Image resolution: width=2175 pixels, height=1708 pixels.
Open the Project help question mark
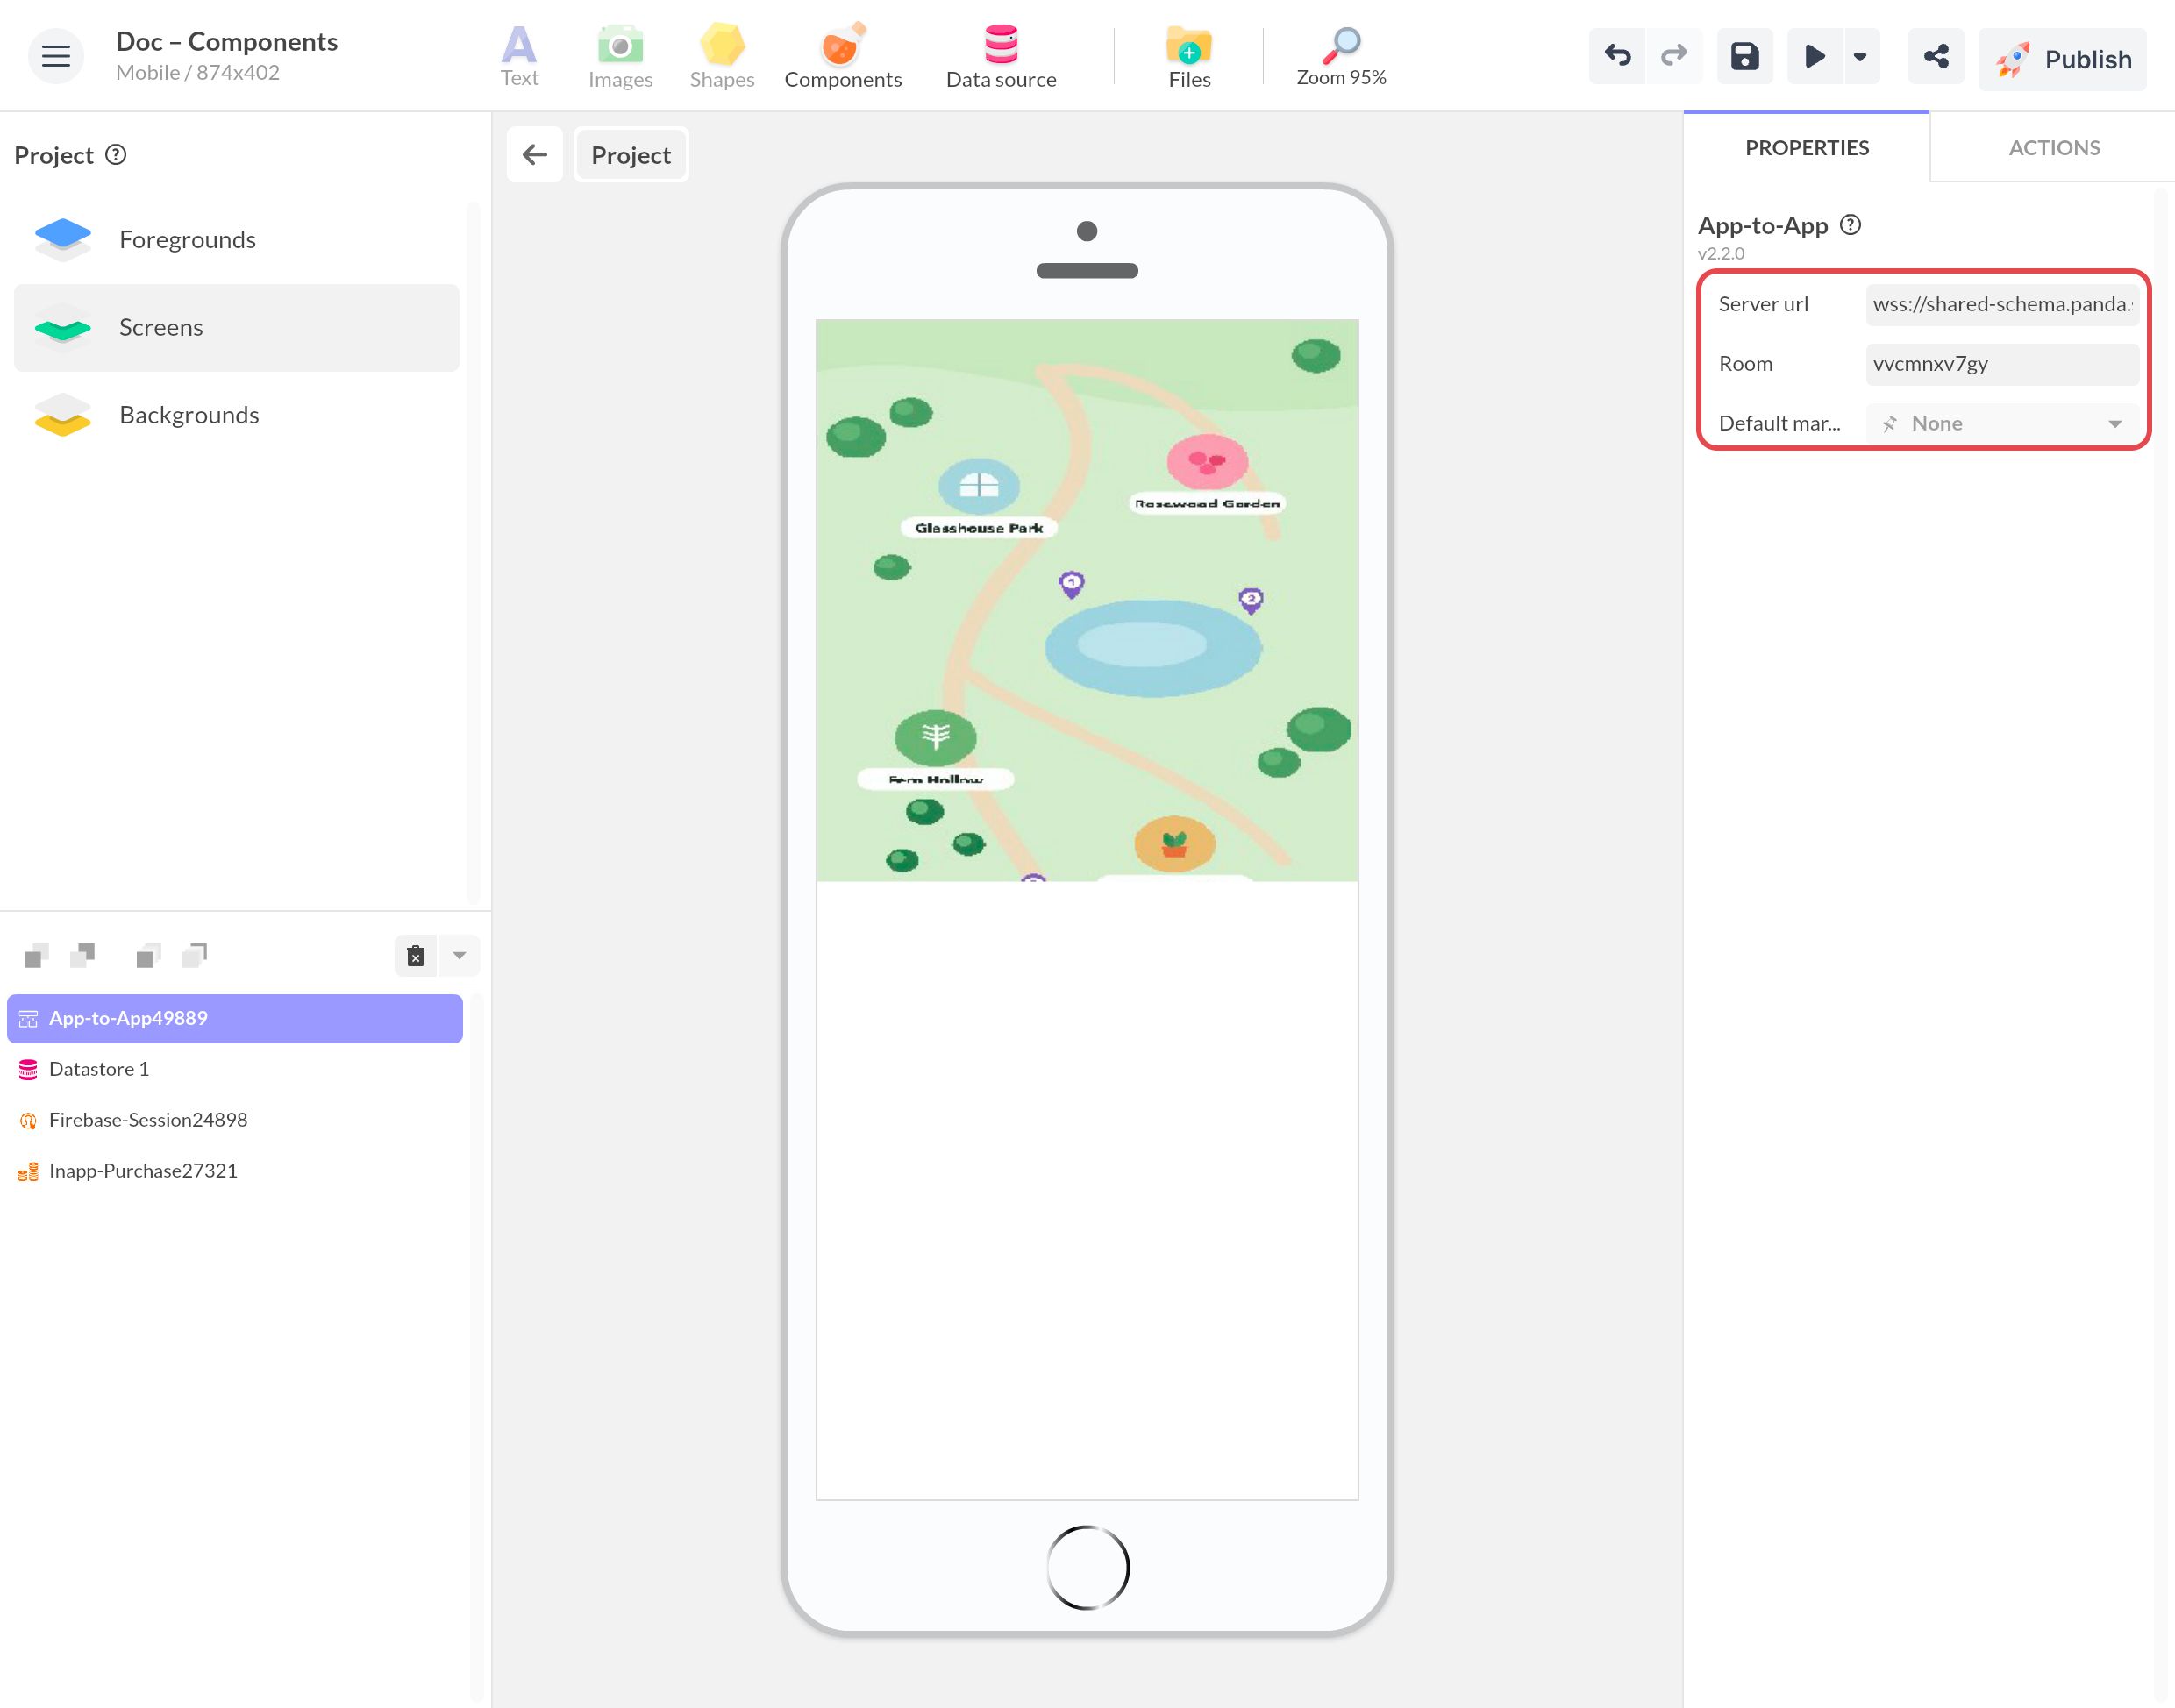coord(116,155)
